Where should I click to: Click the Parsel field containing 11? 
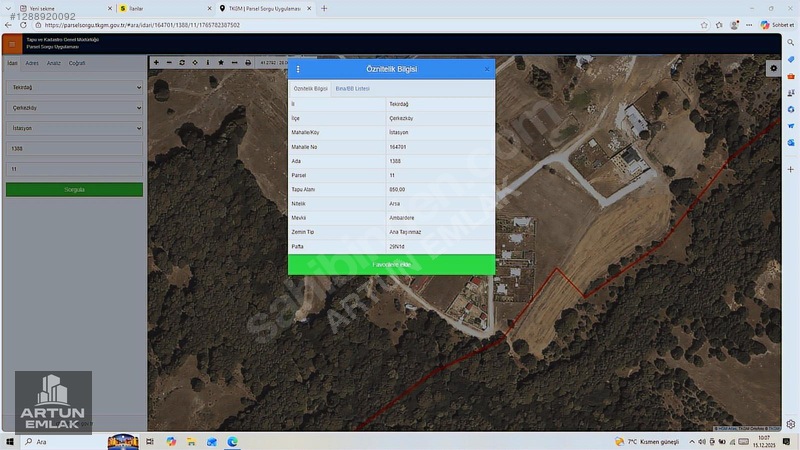point(74,169)
